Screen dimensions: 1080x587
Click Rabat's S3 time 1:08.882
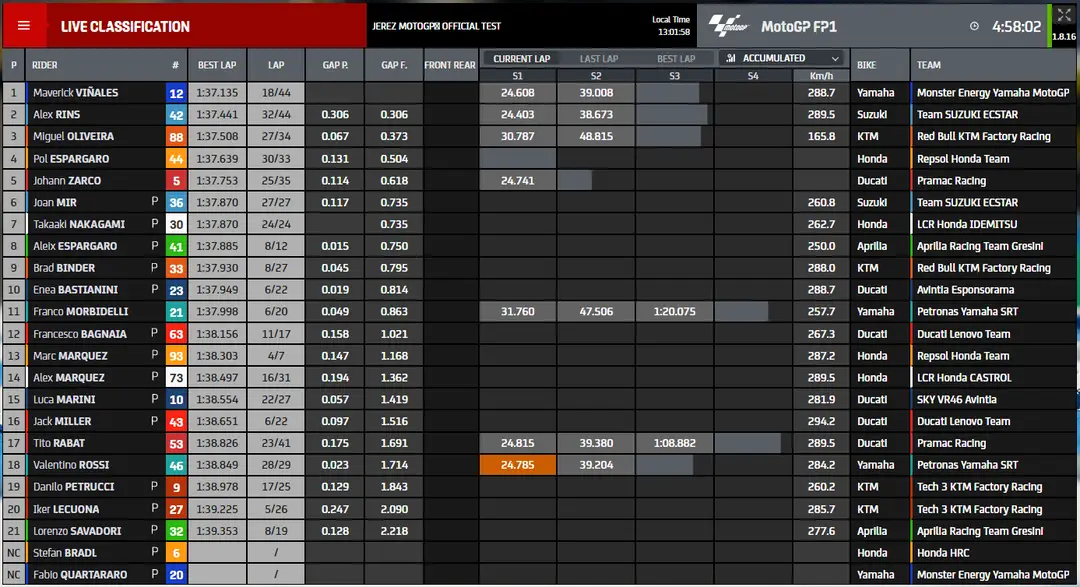point(674,443)
